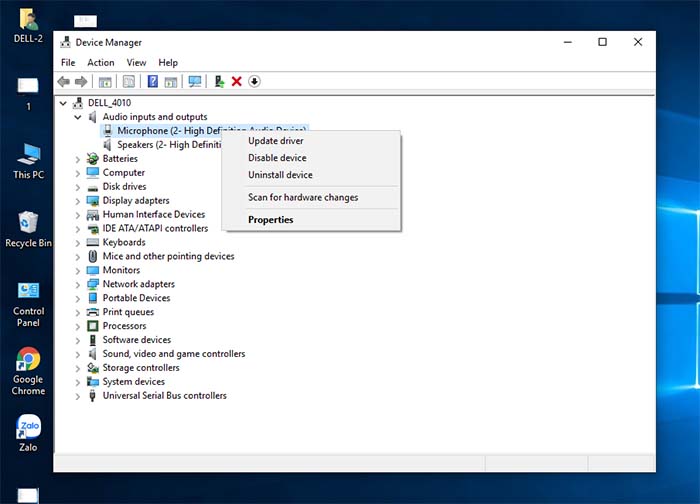Select the This PC desktop icon
700x504 pixels.
(29, 161)
